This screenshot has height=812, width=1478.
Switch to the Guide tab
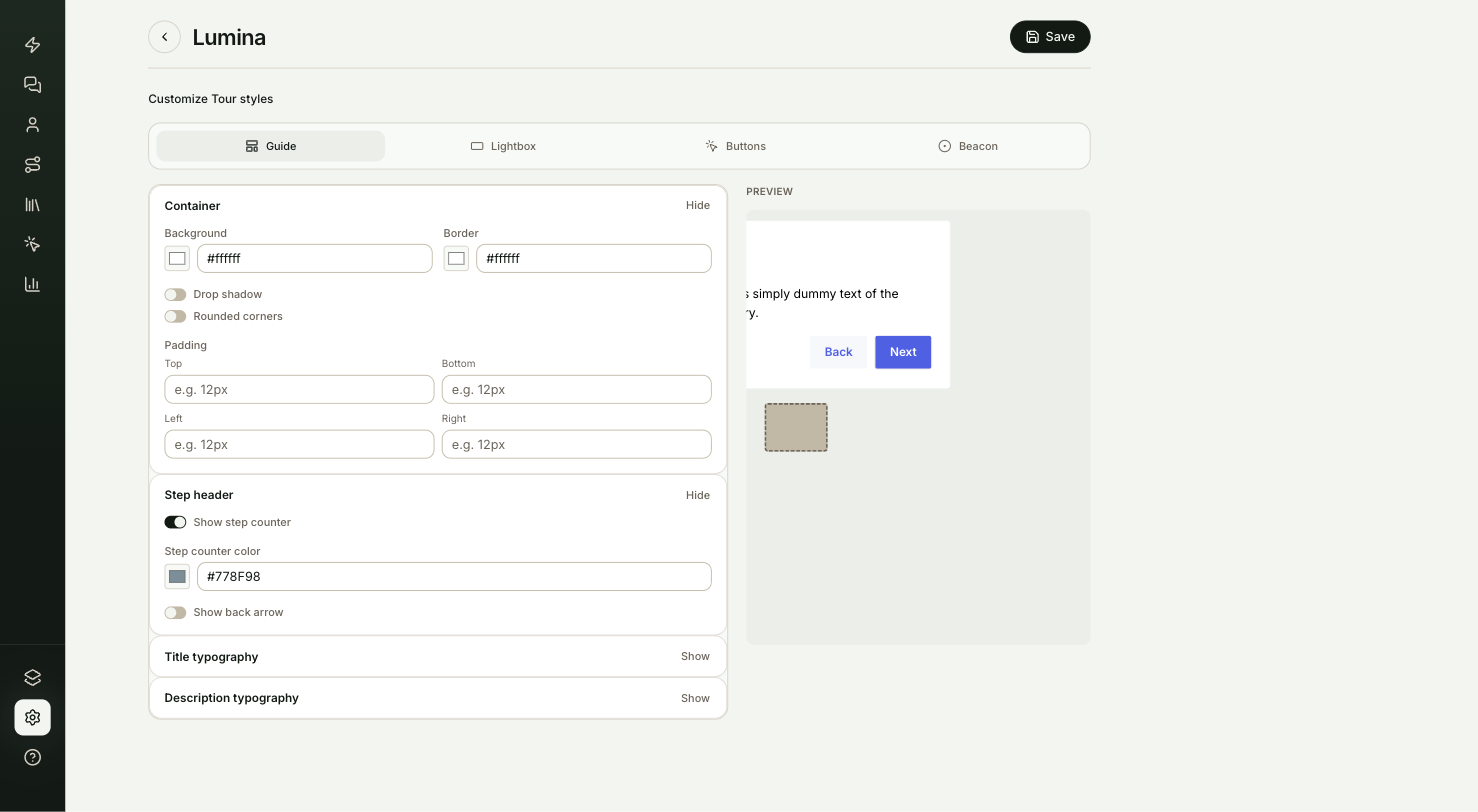[271, 146]
